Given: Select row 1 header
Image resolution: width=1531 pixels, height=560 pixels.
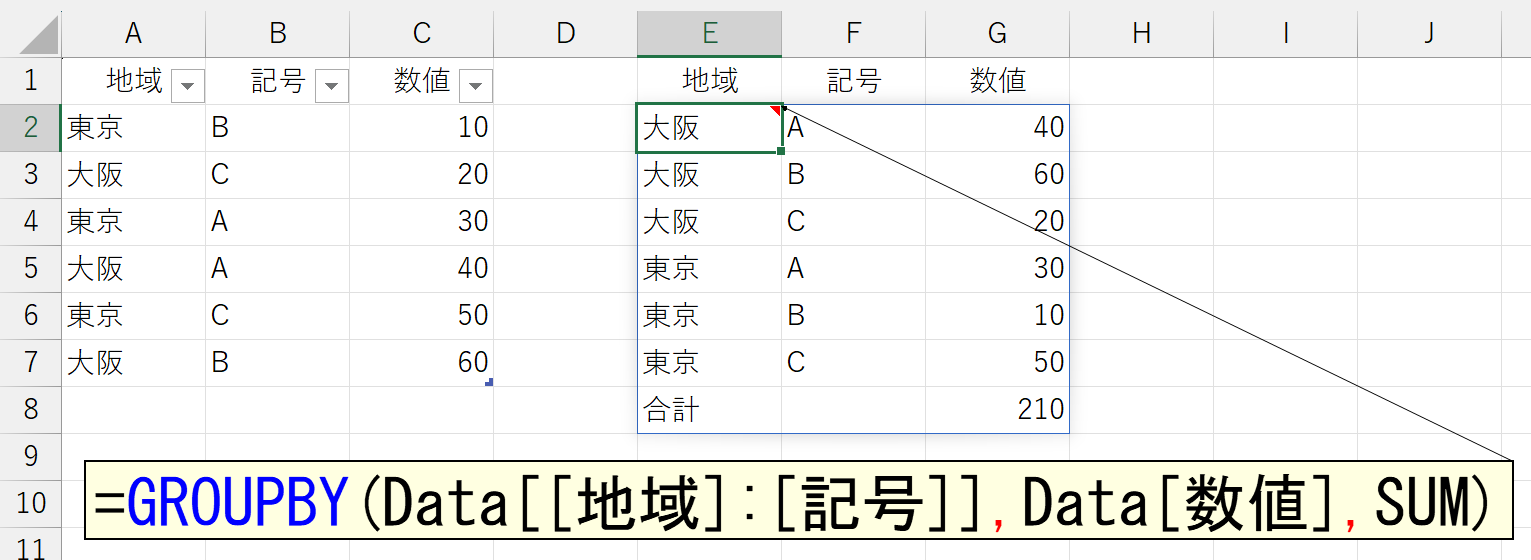Looking at the screenshot, I should 30,81.
